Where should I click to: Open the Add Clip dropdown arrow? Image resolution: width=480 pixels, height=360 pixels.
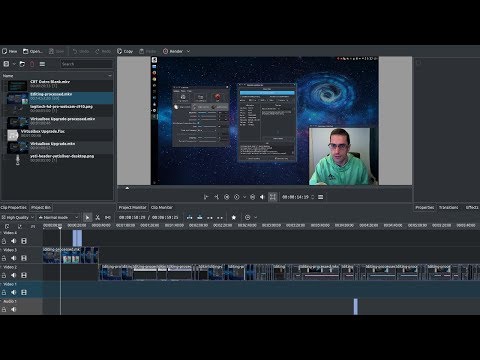click(14, 64)
